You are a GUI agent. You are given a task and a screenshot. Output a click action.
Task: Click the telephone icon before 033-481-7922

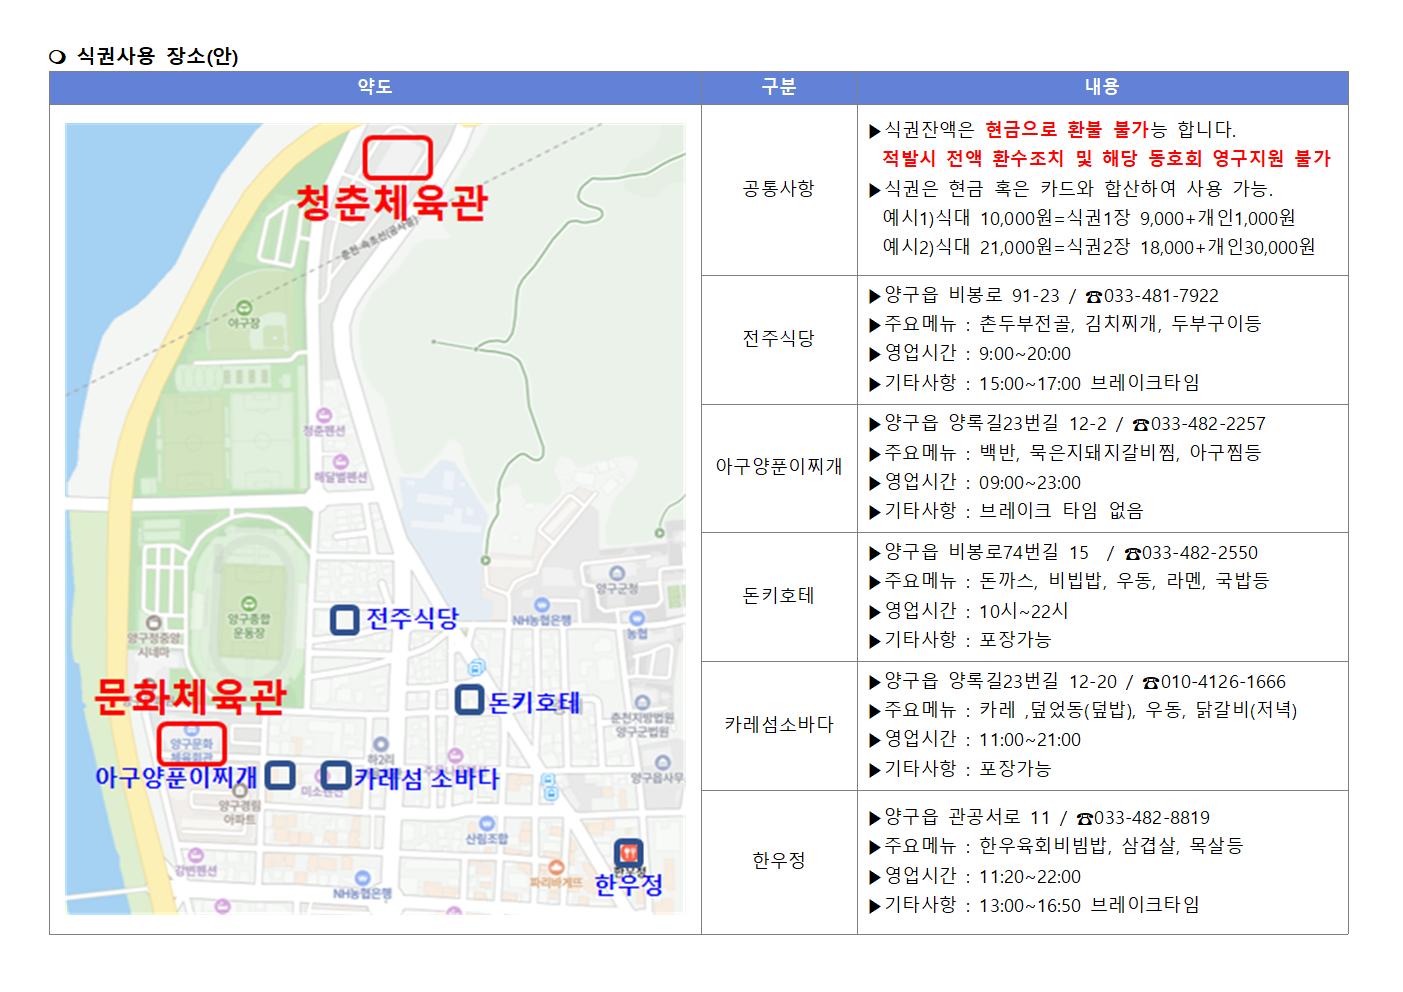(1093, 297)
